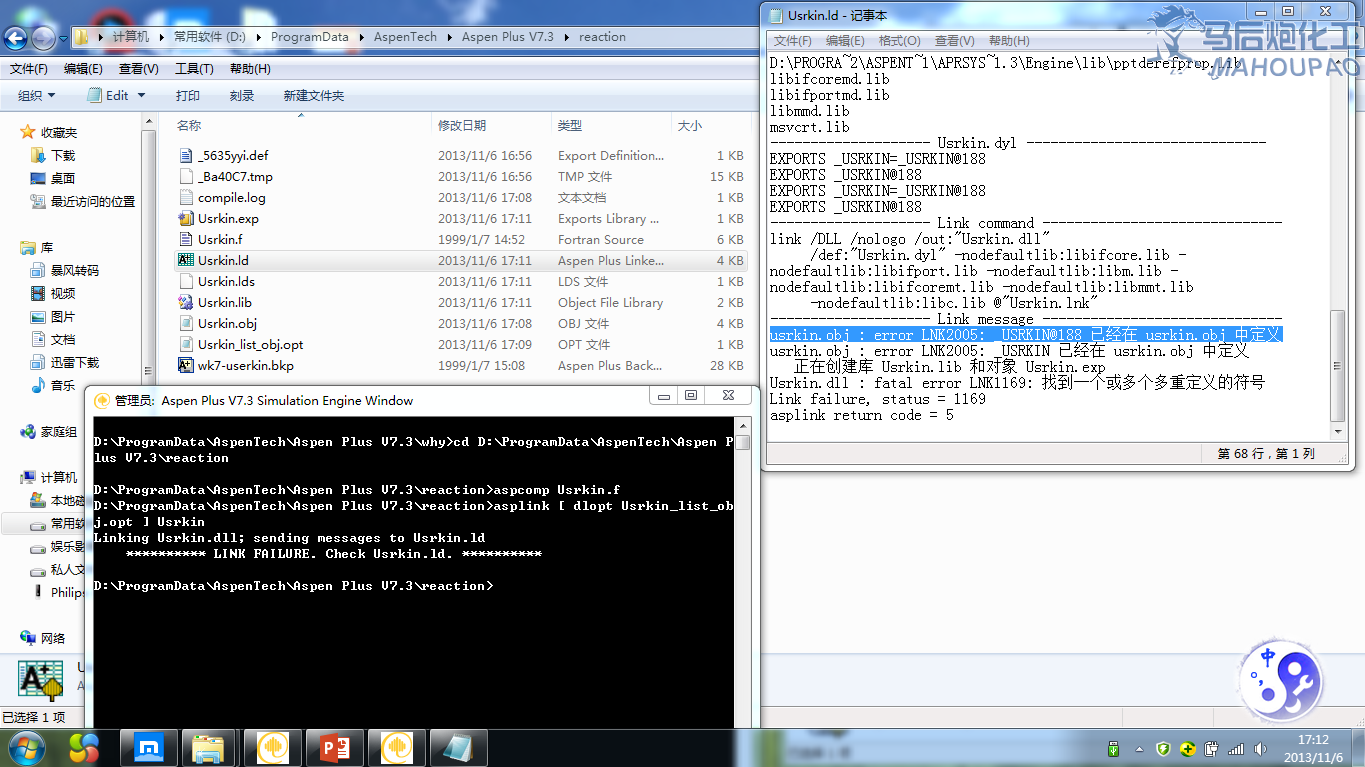Viewport: 1365px width, 767px height.
Task: Click the 新建文件夹 button
Action: [313, 95]
